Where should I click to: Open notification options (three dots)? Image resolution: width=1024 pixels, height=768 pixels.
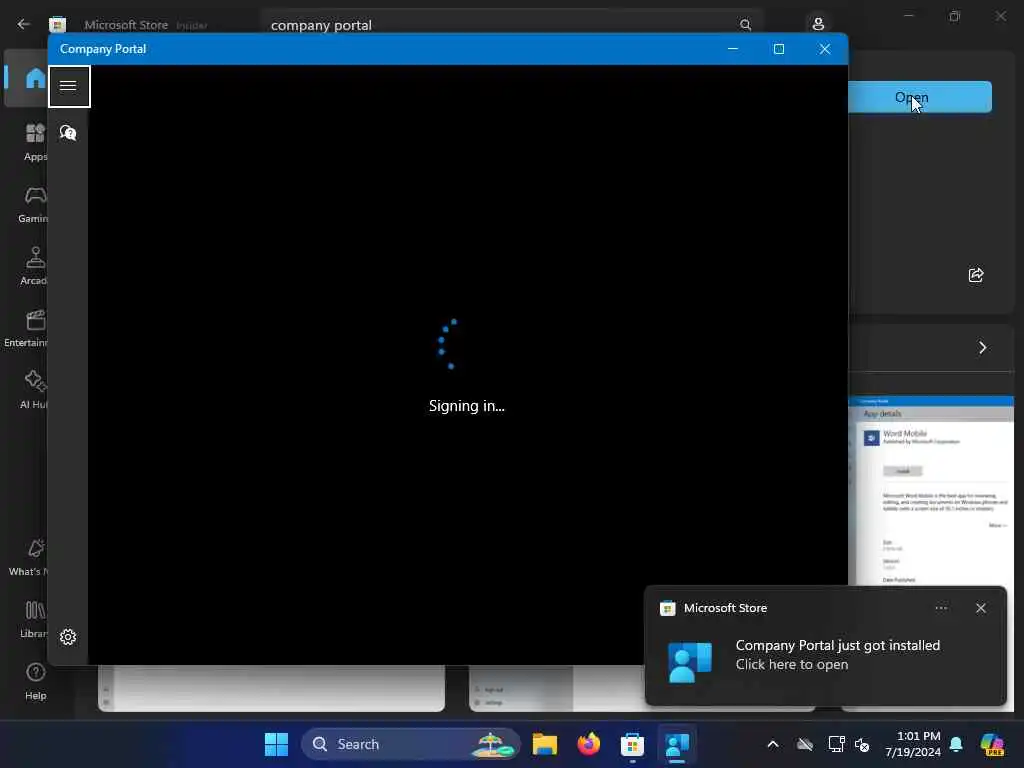(x=941, y=608)
